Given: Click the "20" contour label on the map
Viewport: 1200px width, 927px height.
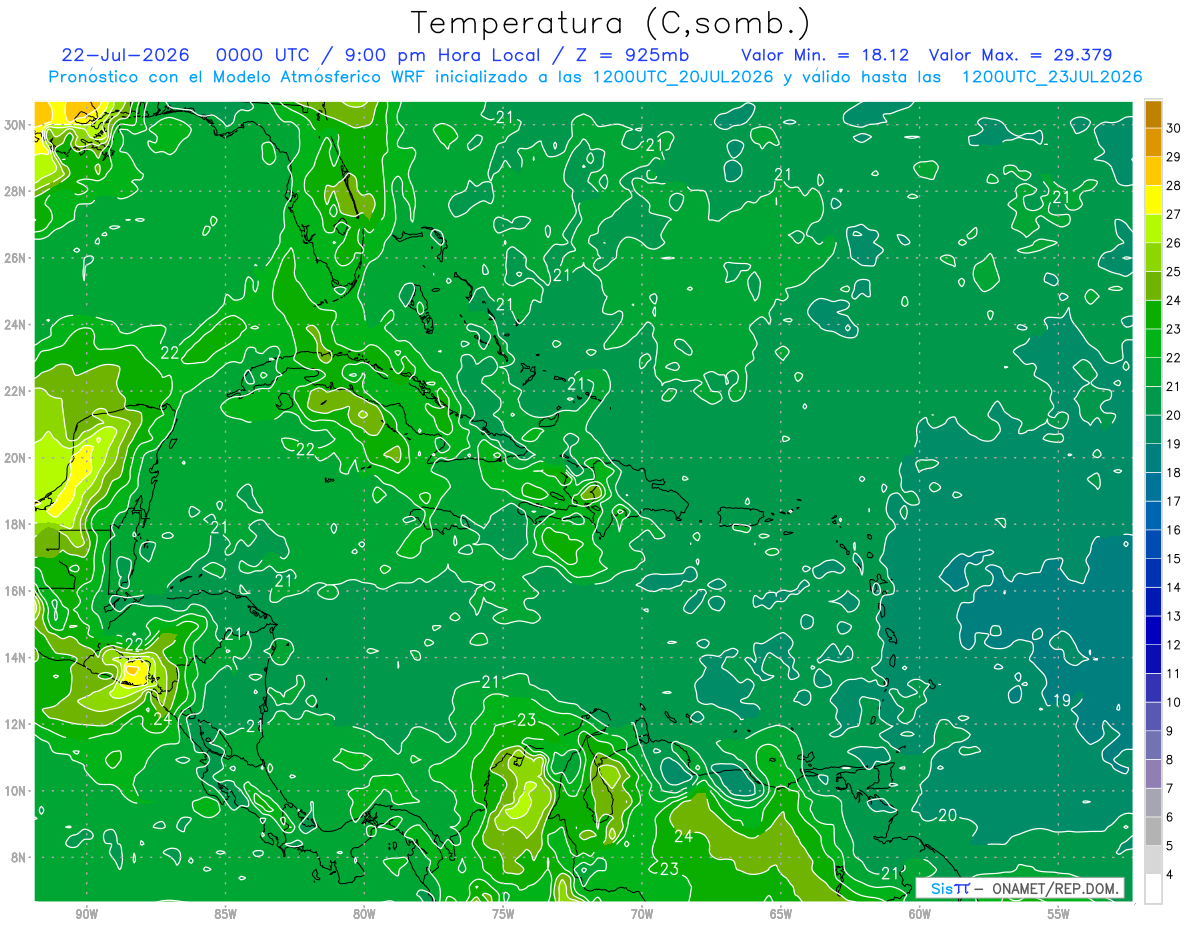Looking at the screenshot, I should [947, 815].
